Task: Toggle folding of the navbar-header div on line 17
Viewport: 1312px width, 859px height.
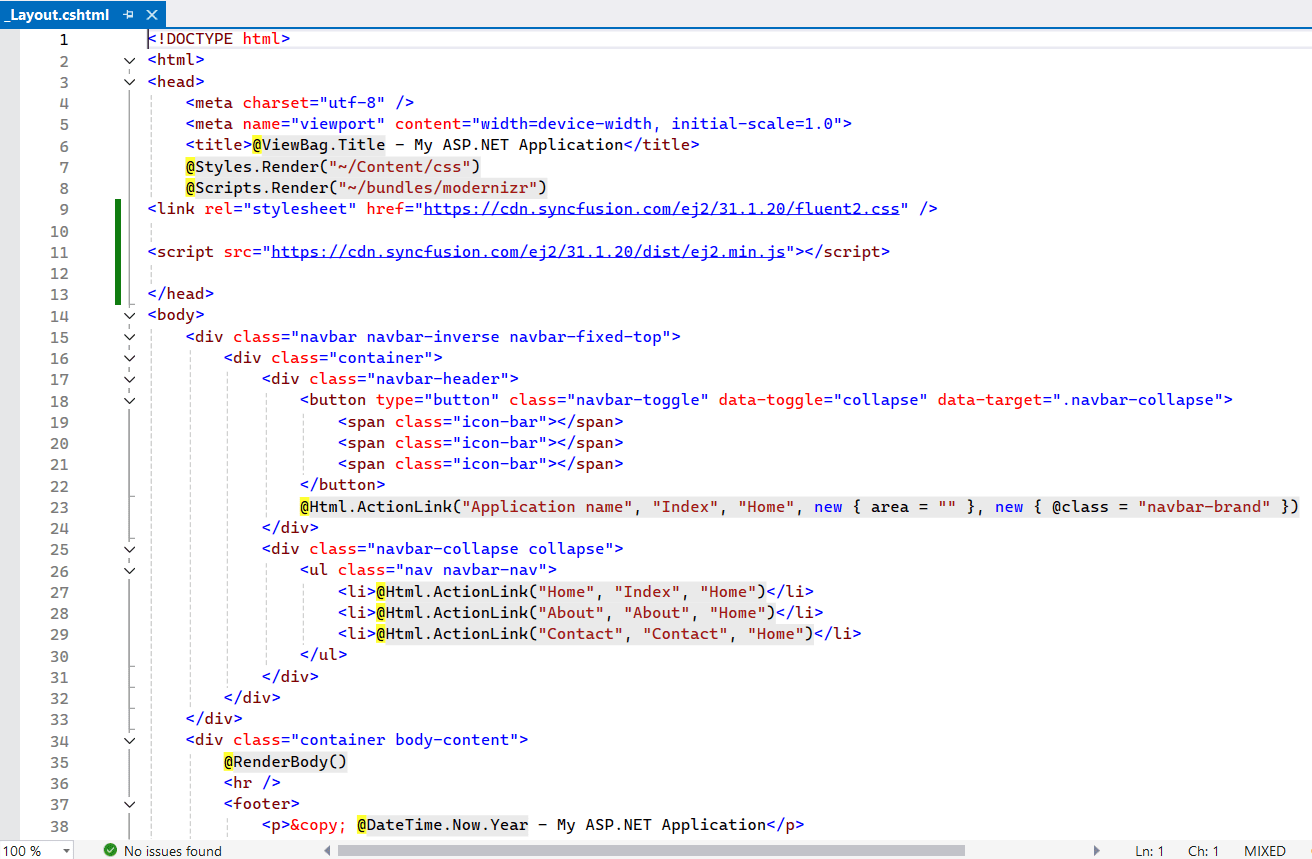Action: tap(129, 378)
